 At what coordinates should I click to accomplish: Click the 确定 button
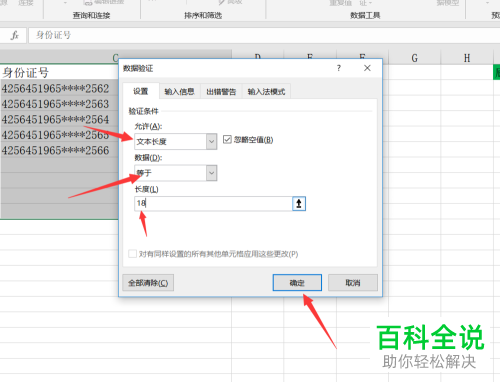point(297,283)
